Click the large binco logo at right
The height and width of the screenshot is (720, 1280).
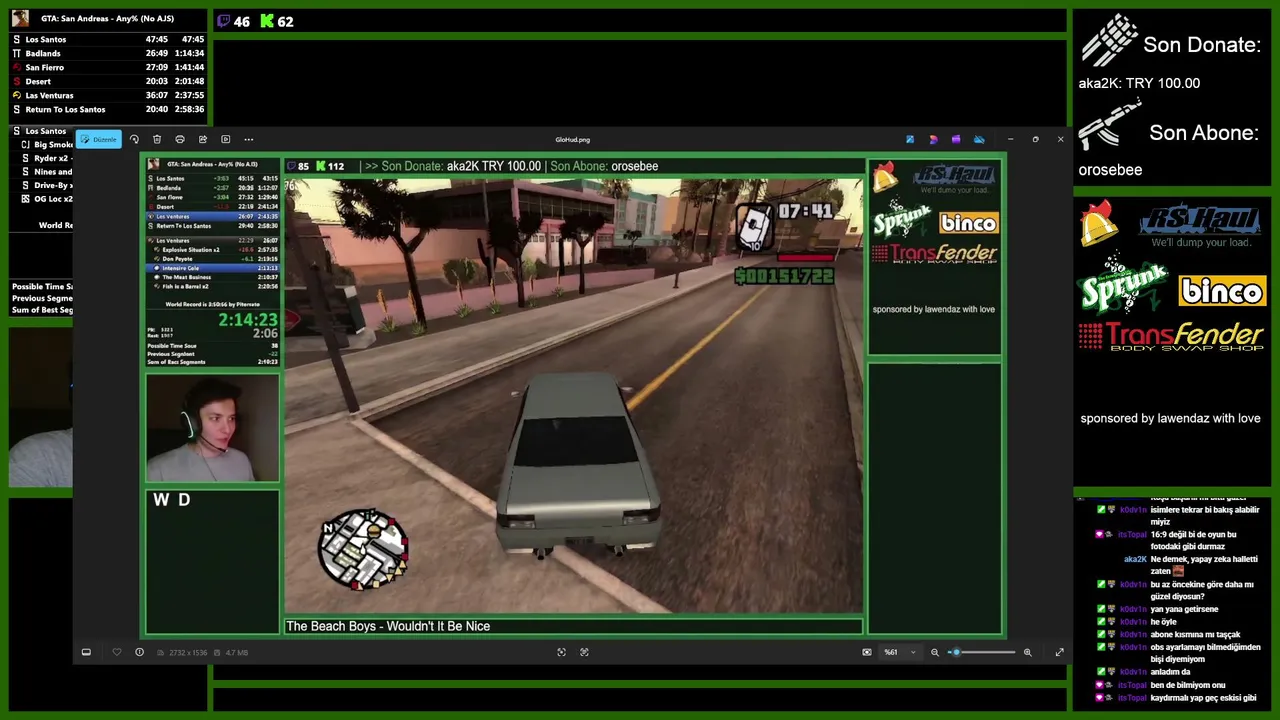click(x=1222, y=291)
